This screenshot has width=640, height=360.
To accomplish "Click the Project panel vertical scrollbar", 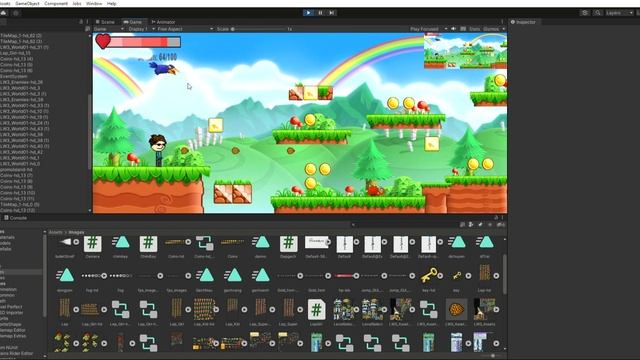I will [x=504, y=273].
